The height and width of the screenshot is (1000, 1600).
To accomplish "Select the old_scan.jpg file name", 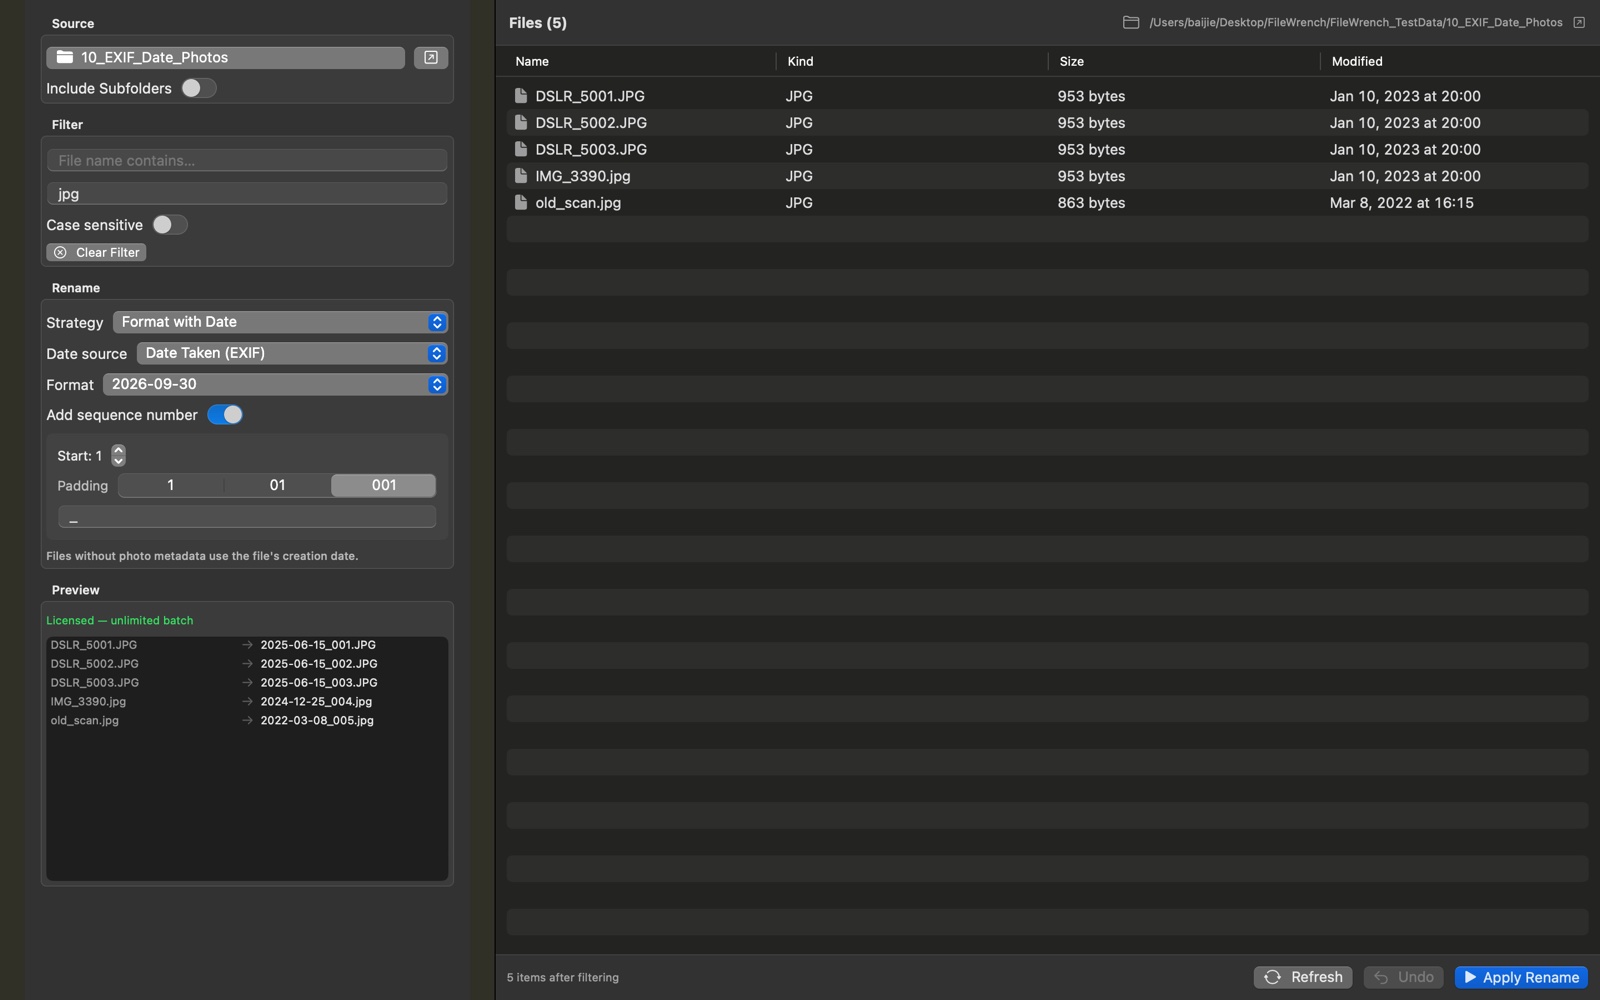I will click(x=578, y=203).
